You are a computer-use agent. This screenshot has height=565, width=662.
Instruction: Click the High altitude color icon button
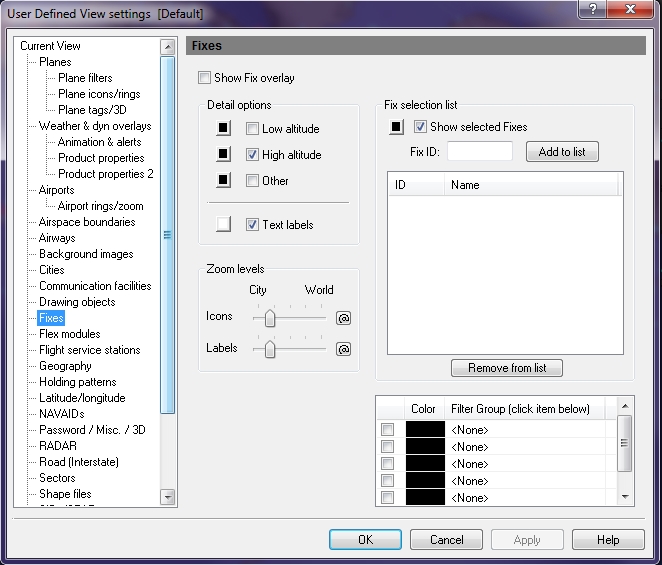(224, 155)
